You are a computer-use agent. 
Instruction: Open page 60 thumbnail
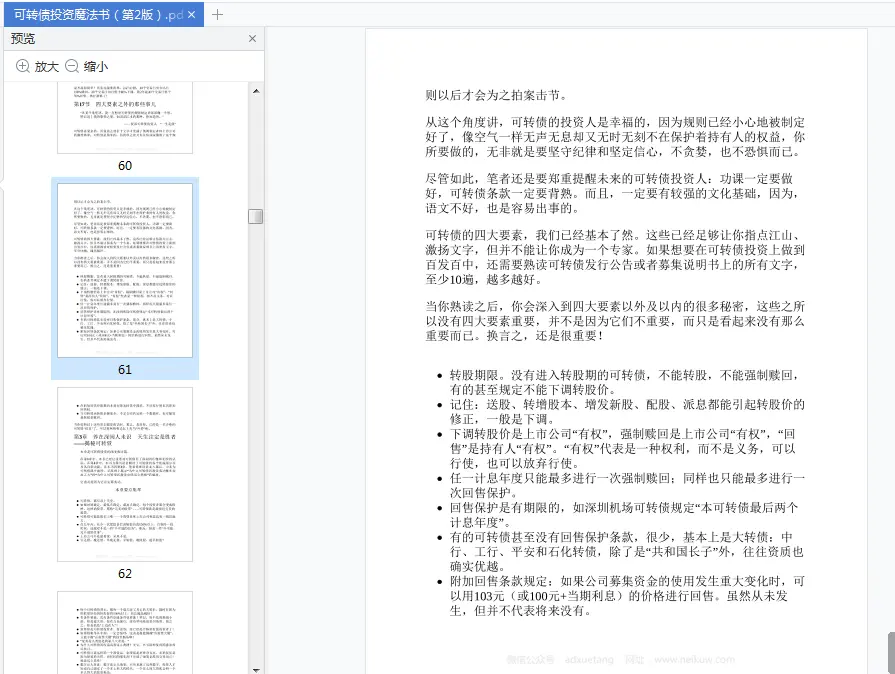pos(125,118)
